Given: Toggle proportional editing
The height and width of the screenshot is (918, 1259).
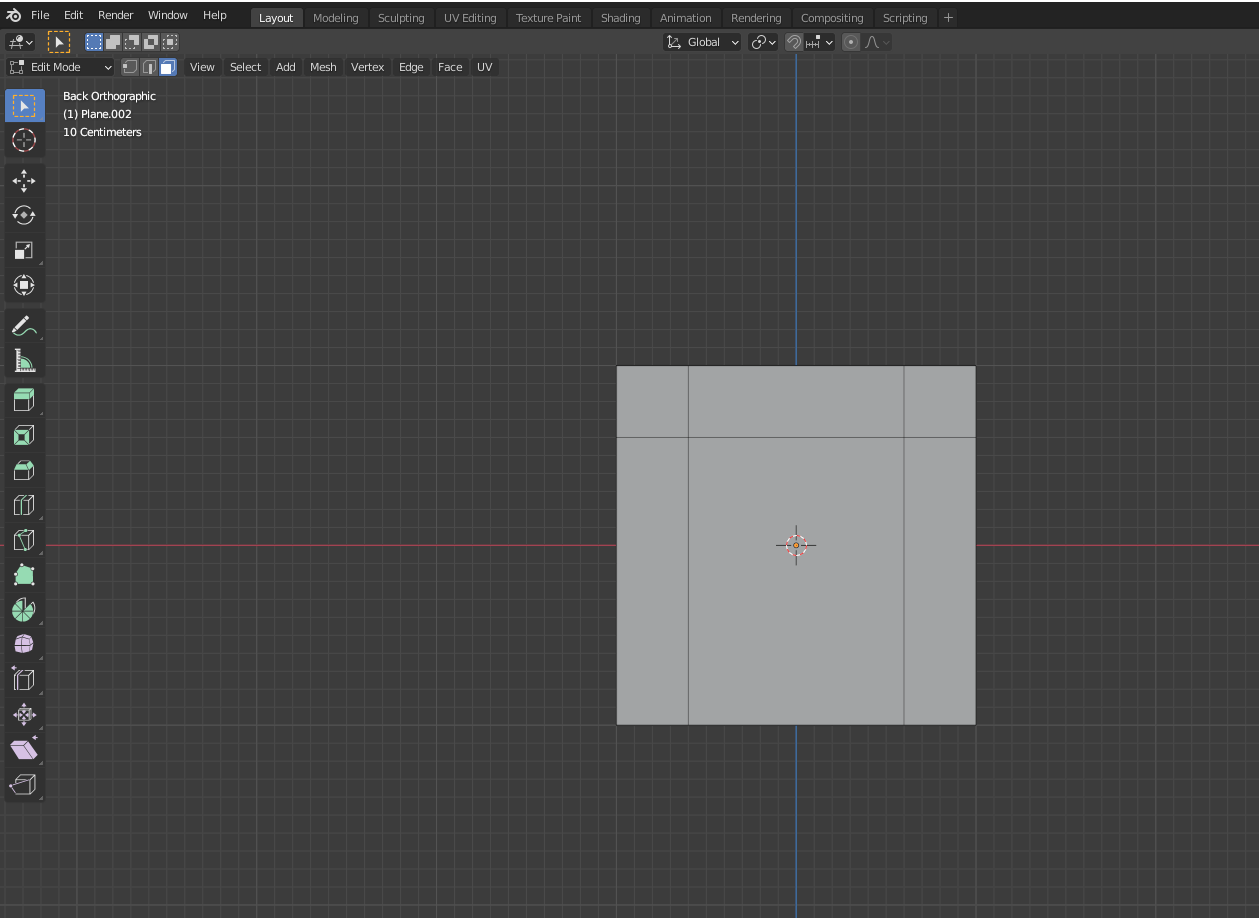Looking at the screenshot, I should pos(851,42).
